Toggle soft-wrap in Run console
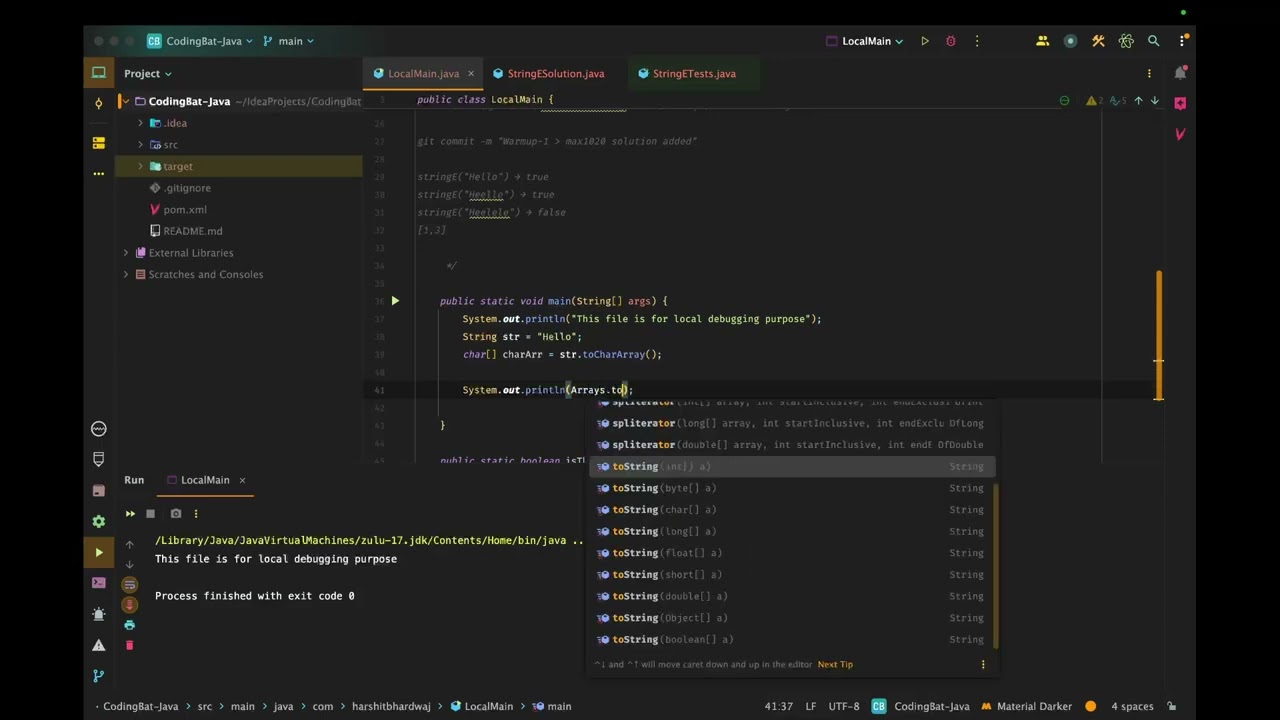This screenshot has height=720, width=1280. [129, 584]
